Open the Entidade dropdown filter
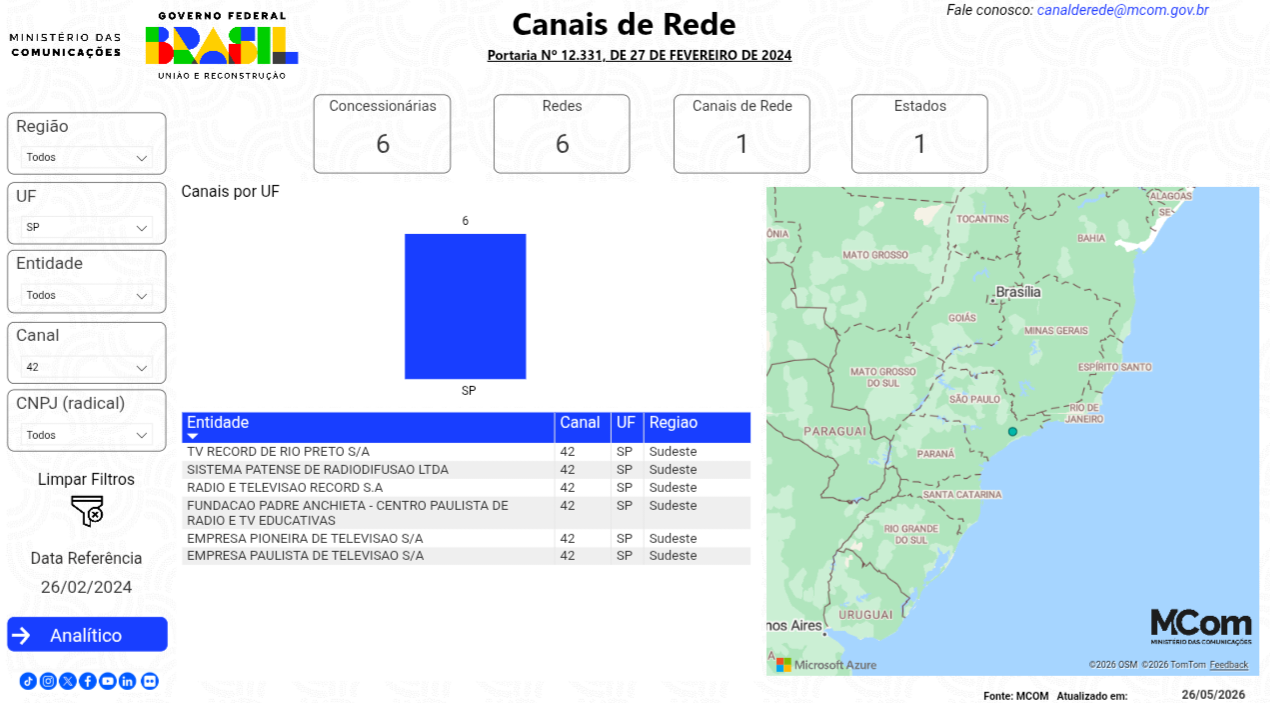The image size is (1270, 703). tap(87, 295)
